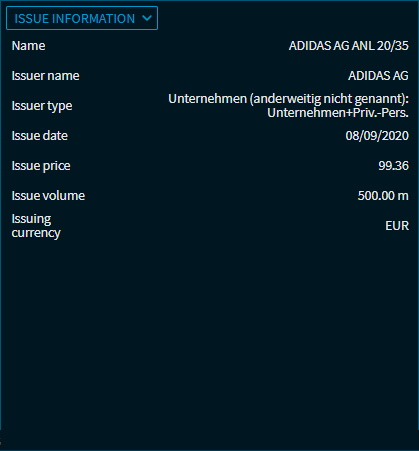Click the ISSUE INFORMATION heading text

coord(75,18)
